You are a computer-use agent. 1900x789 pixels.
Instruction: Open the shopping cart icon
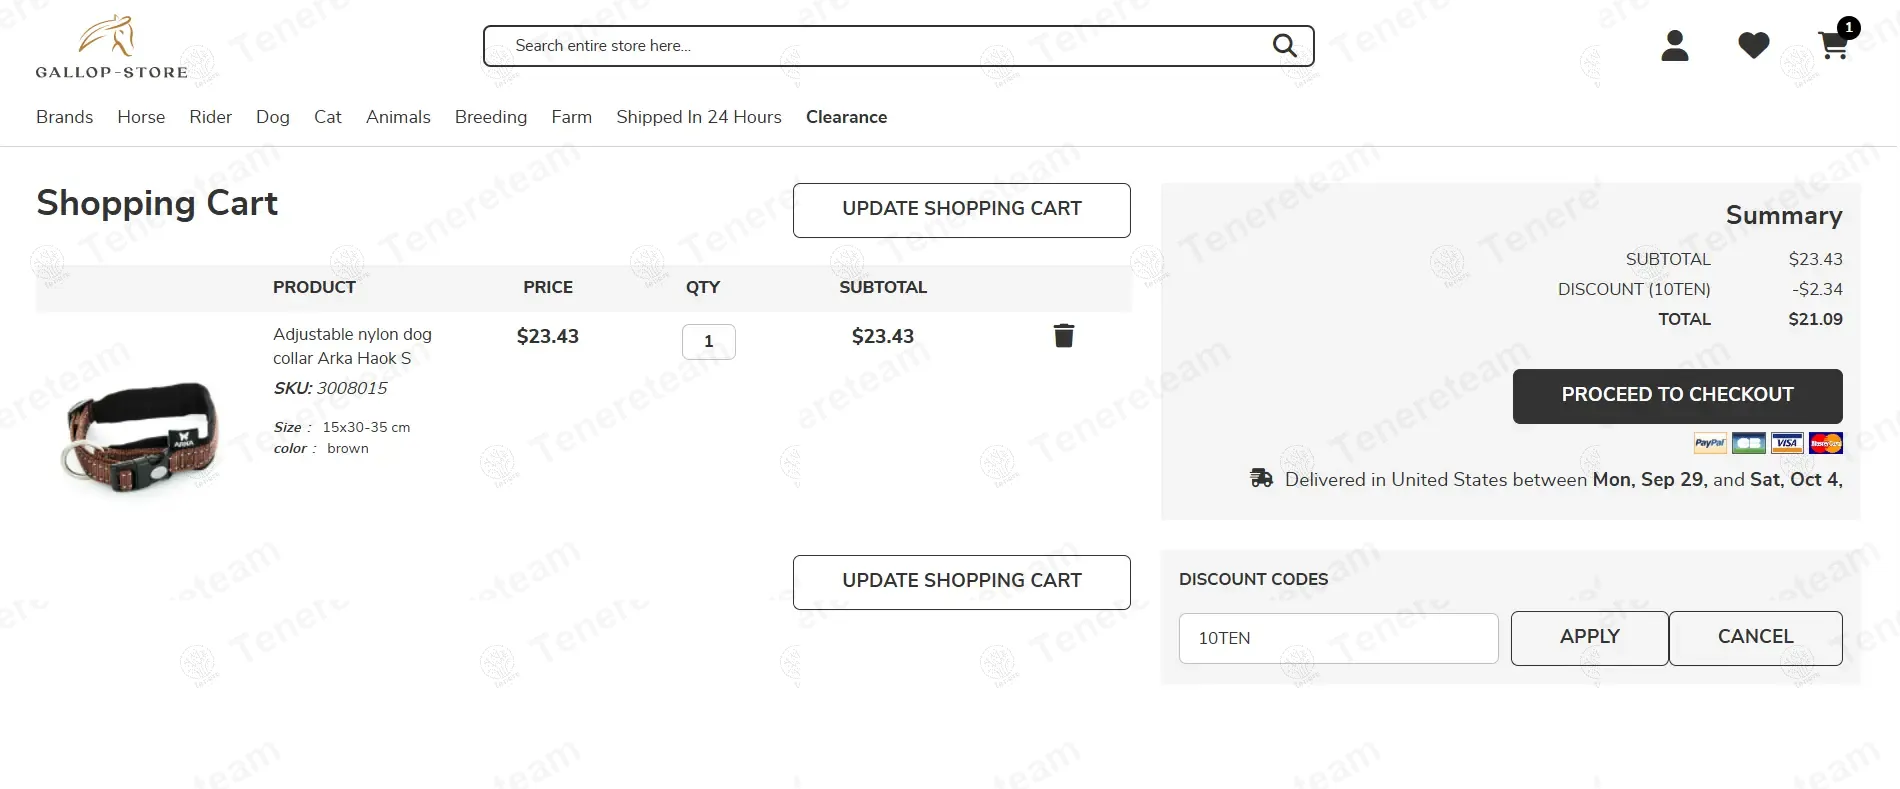click(1832, 46)
